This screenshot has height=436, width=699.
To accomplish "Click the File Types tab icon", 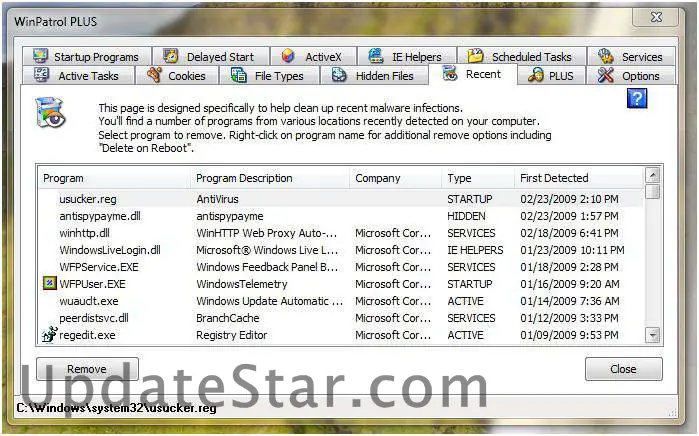I will click(x=238, y=75).
